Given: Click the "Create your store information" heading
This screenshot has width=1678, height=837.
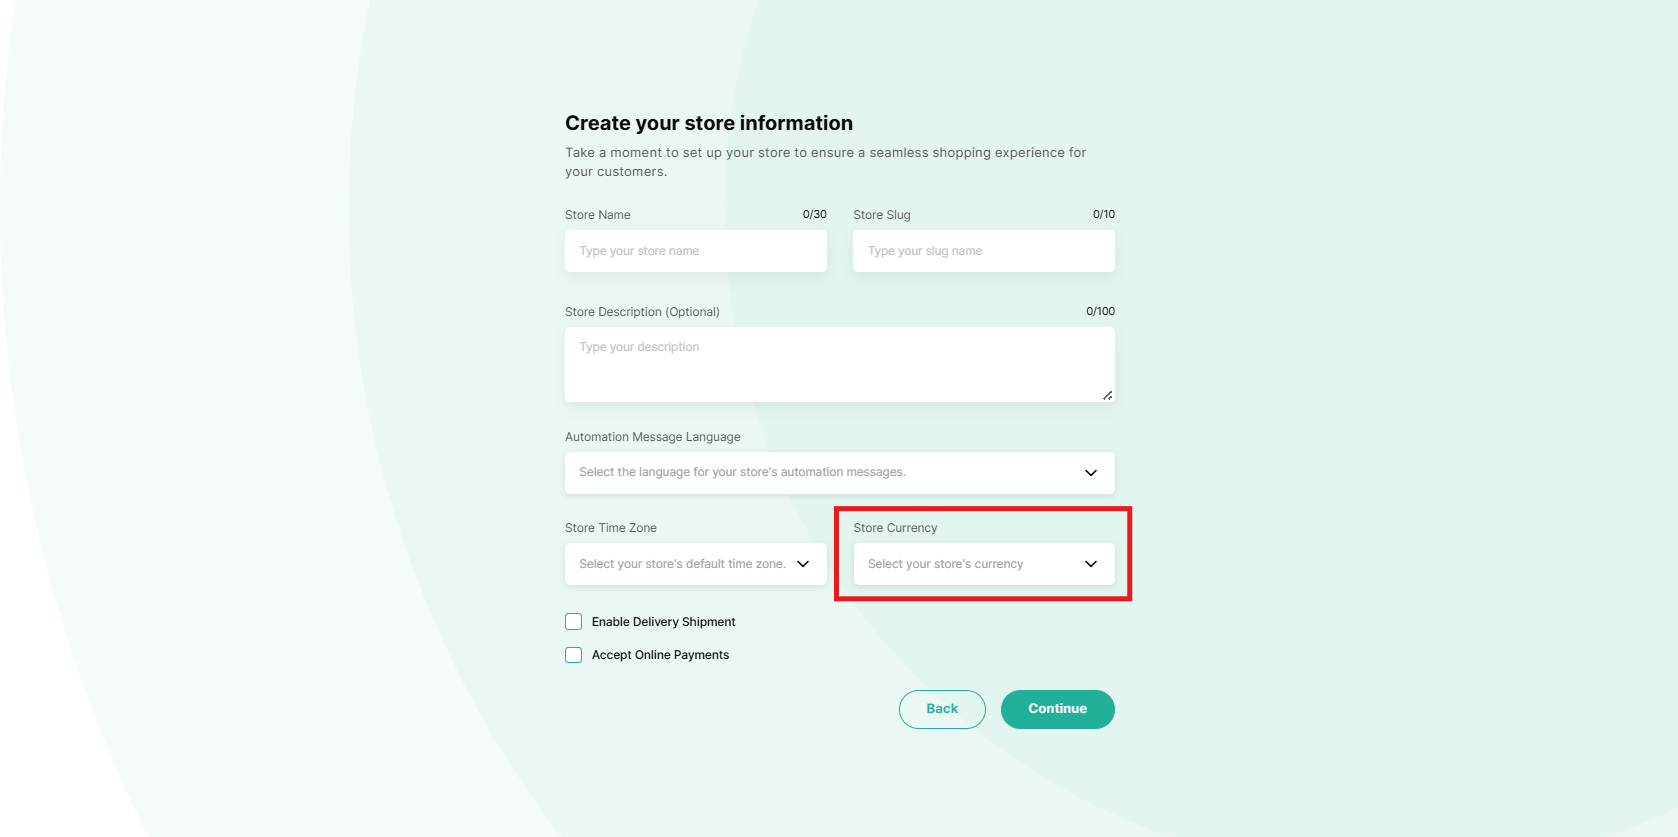Looking at the screenshot, I should tap(709, 123).
